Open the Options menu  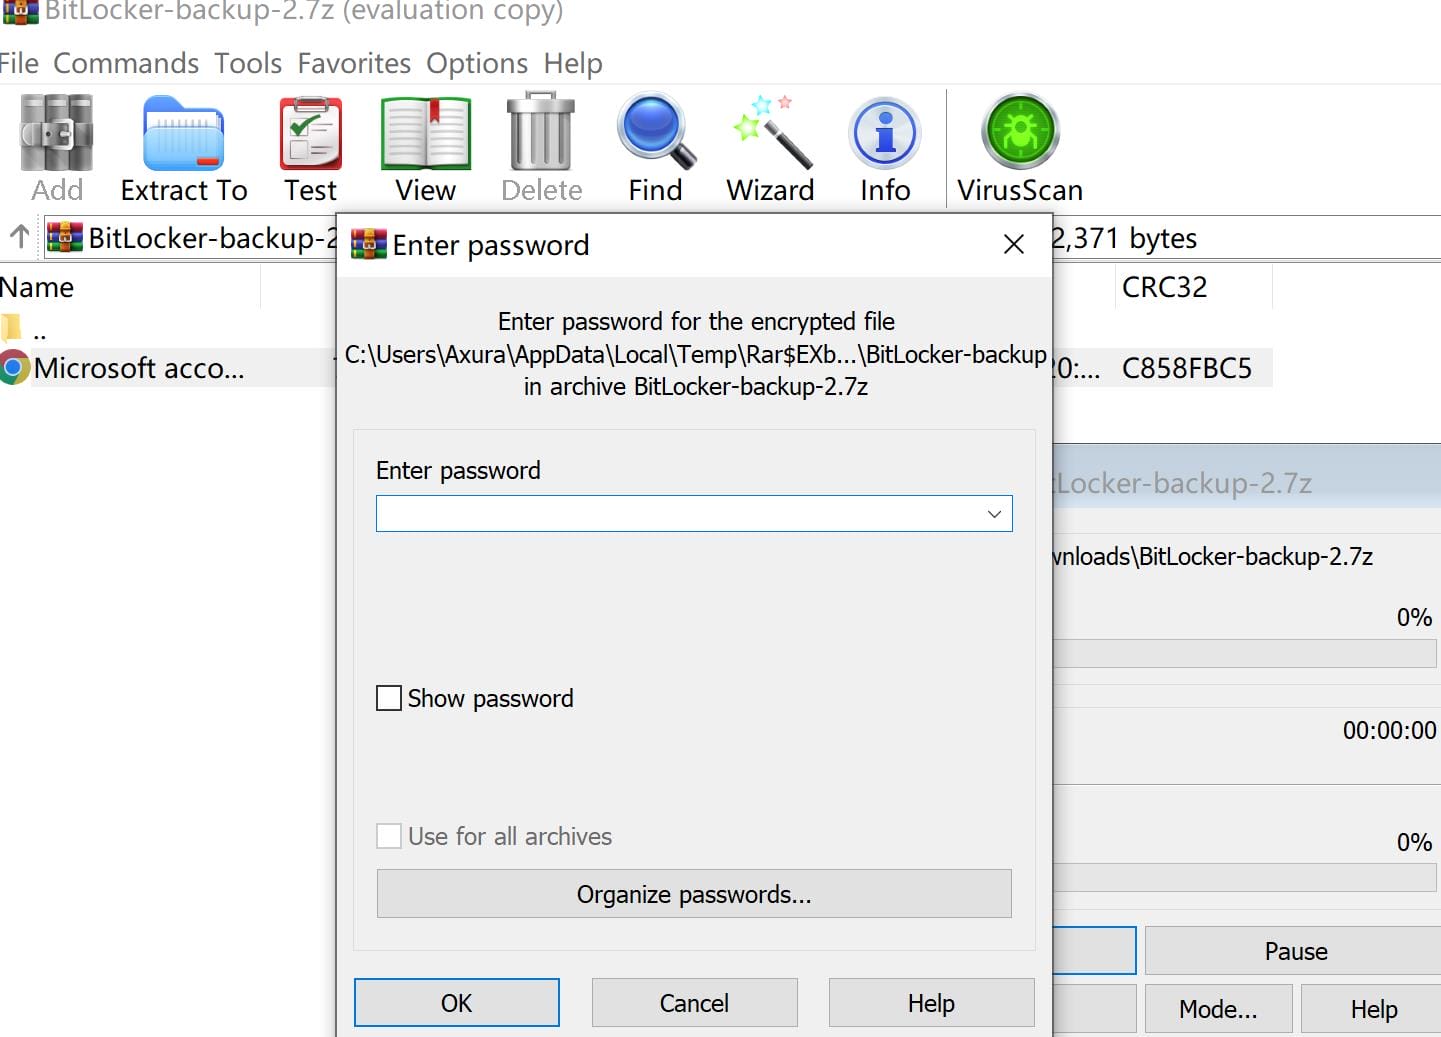477,63
